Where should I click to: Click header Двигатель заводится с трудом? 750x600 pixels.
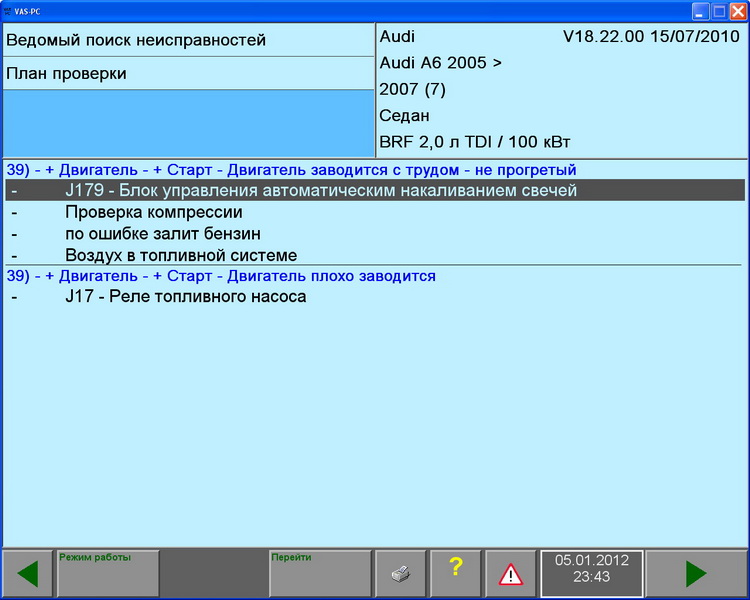291,169
